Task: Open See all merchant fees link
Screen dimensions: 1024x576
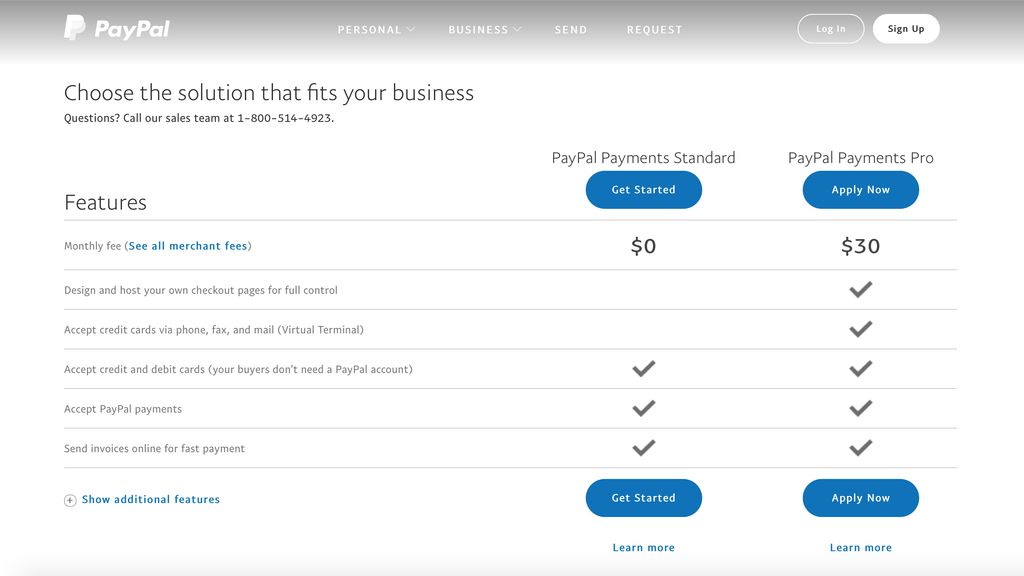Action: [188, 245]
